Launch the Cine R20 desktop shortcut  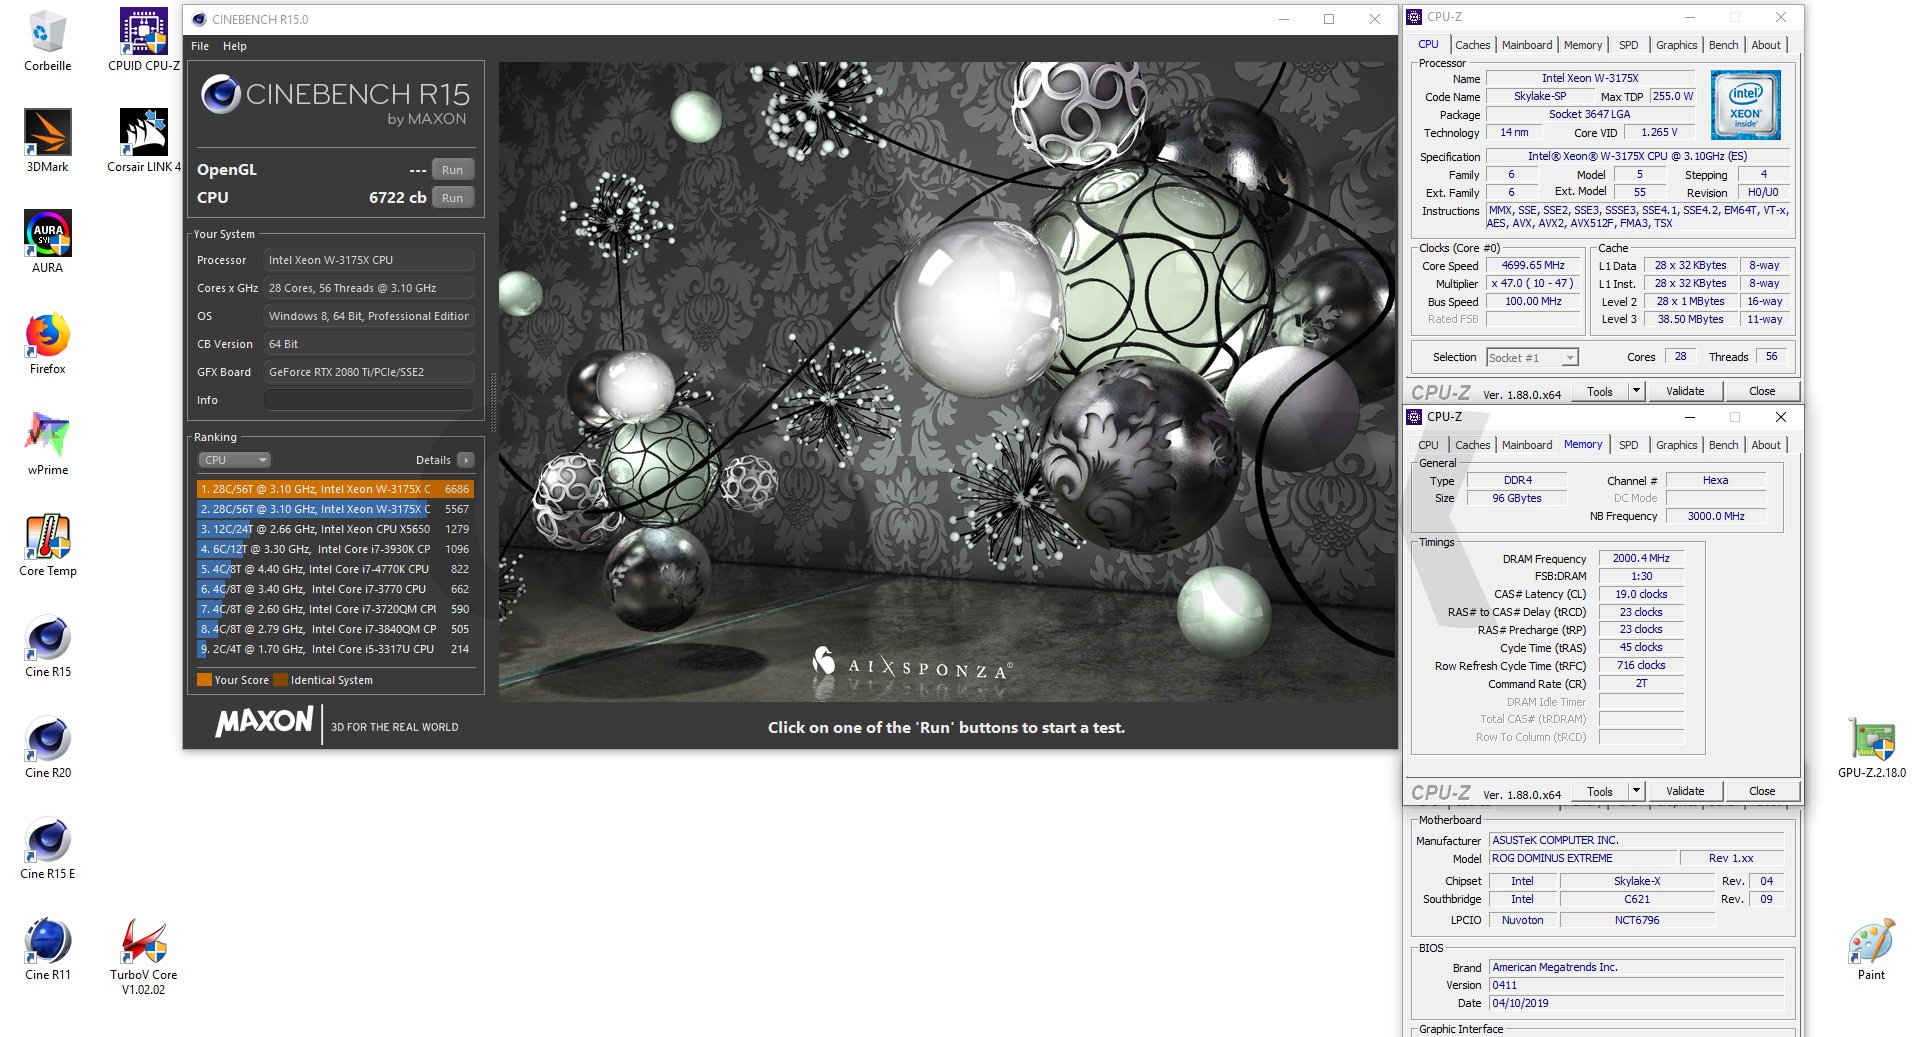pos(47,747)
